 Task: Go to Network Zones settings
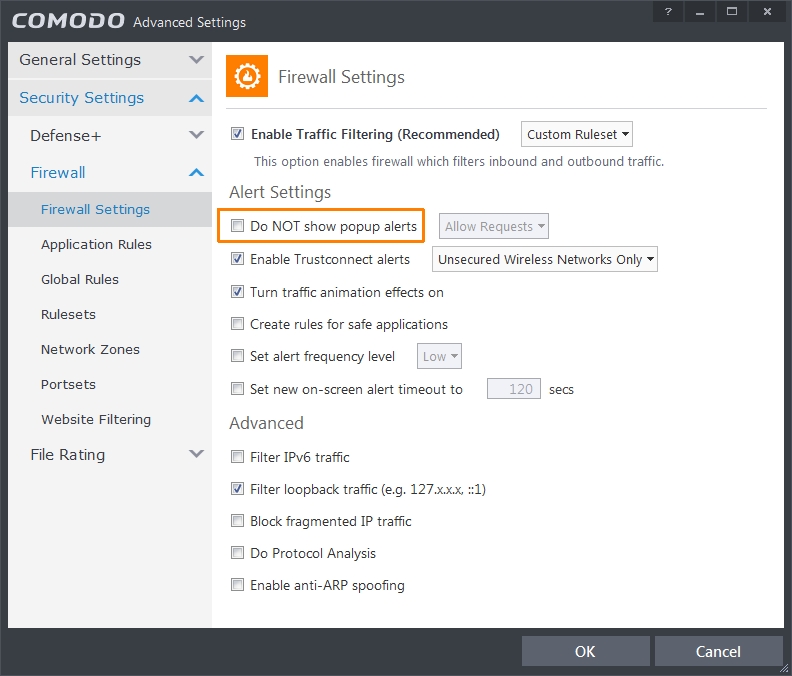[x=90, y=349]
